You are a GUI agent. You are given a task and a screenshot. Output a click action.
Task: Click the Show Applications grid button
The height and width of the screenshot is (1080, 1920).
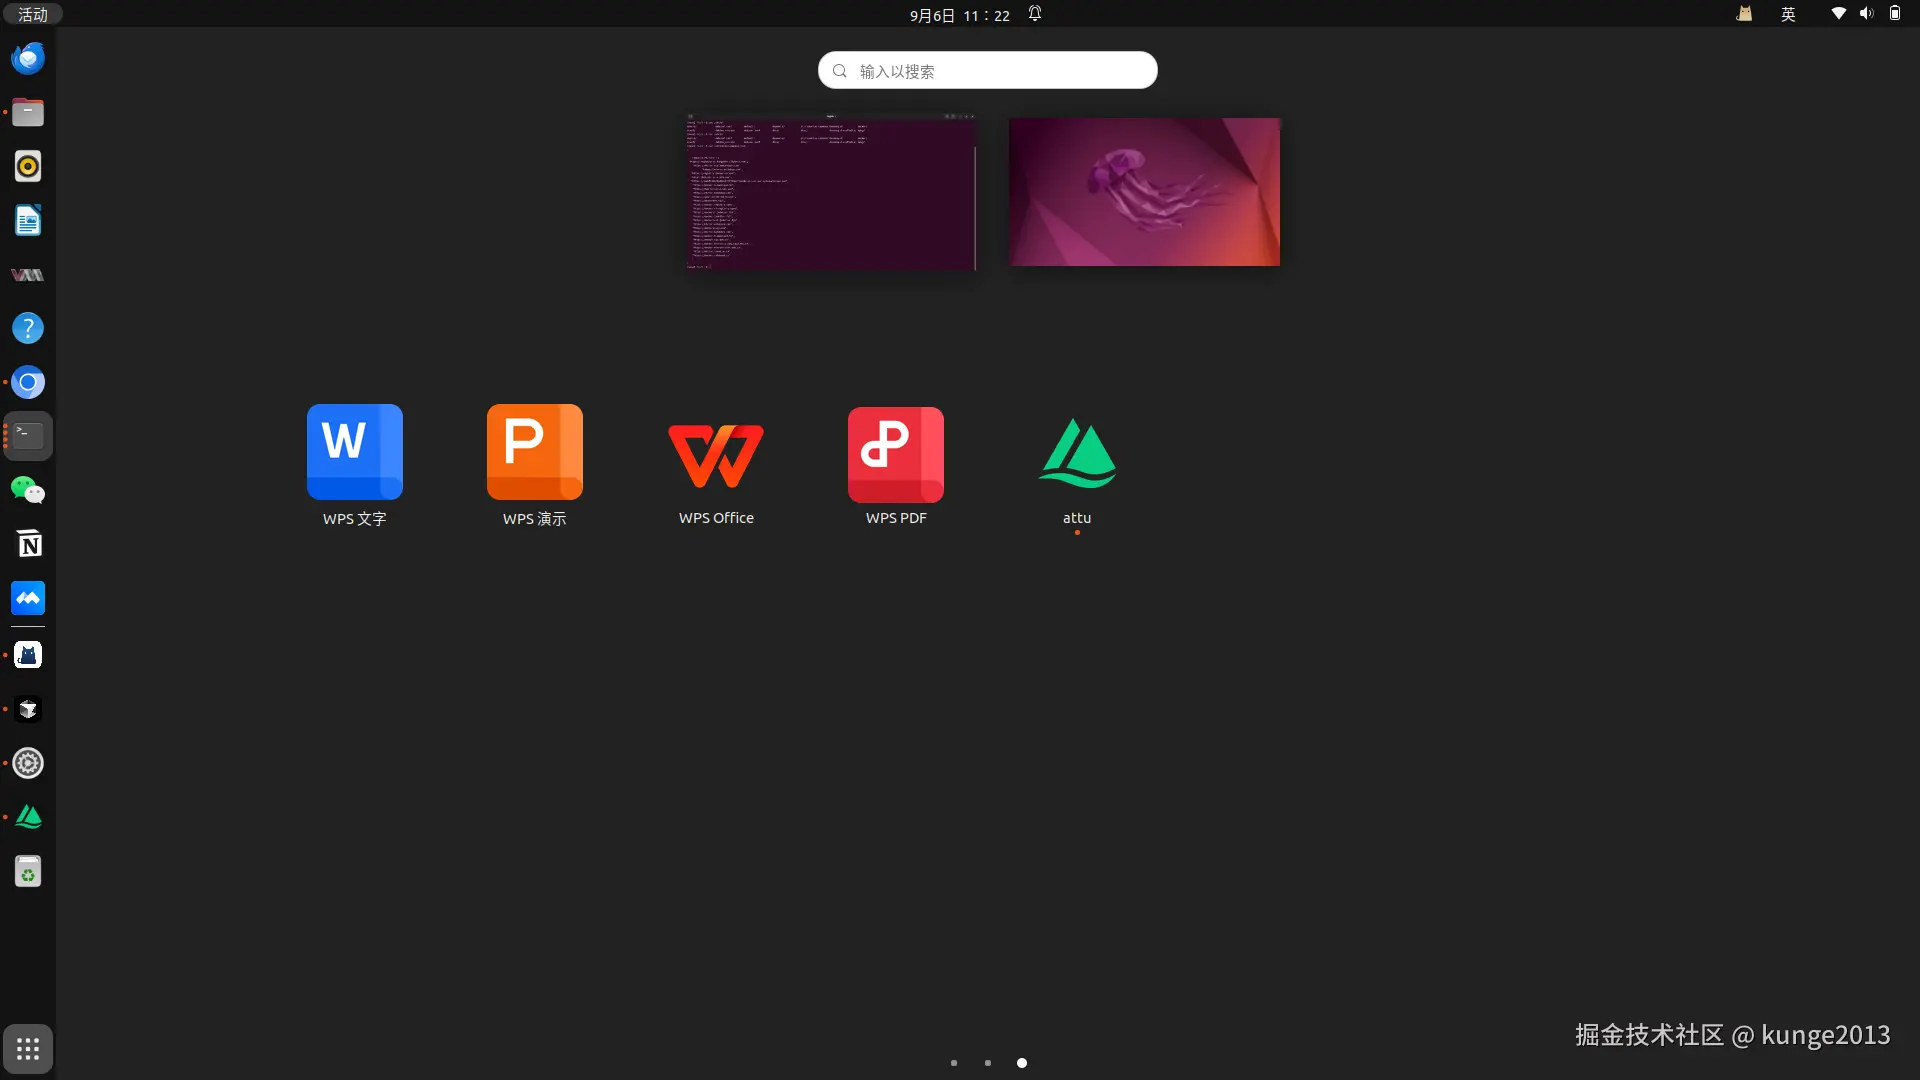28,1049
